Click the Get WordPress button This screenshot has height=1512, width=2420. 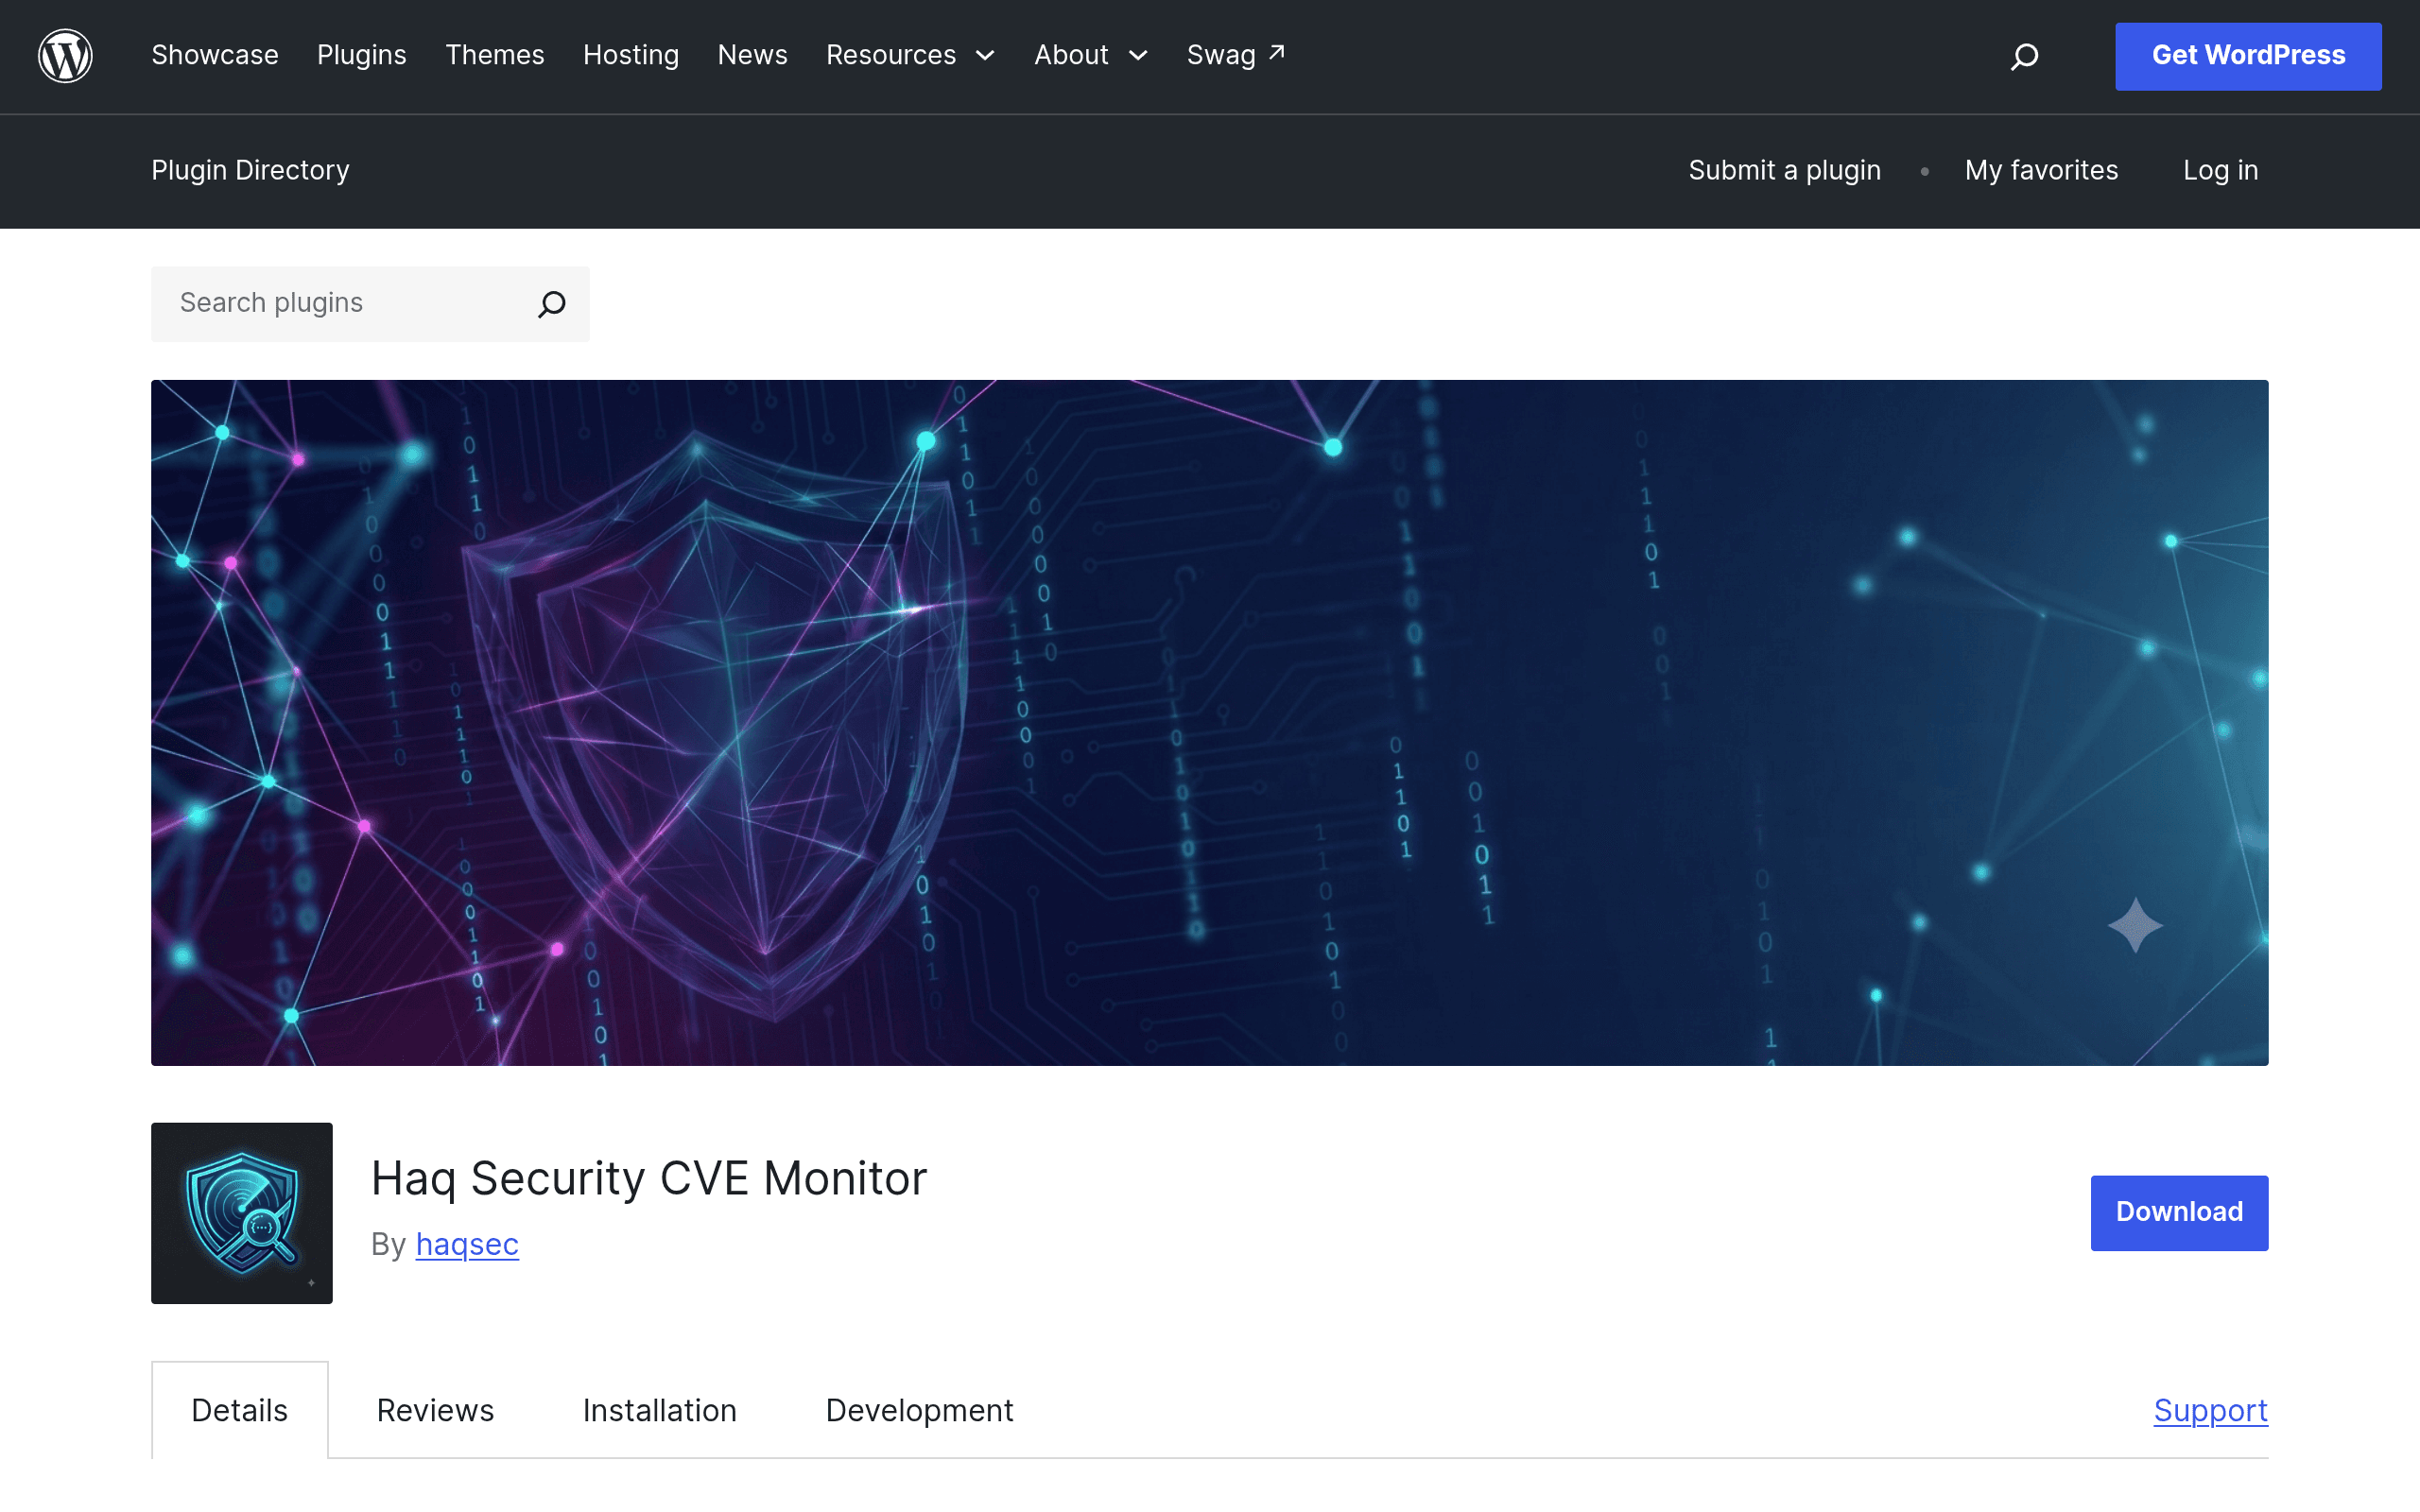point(2248,56)
